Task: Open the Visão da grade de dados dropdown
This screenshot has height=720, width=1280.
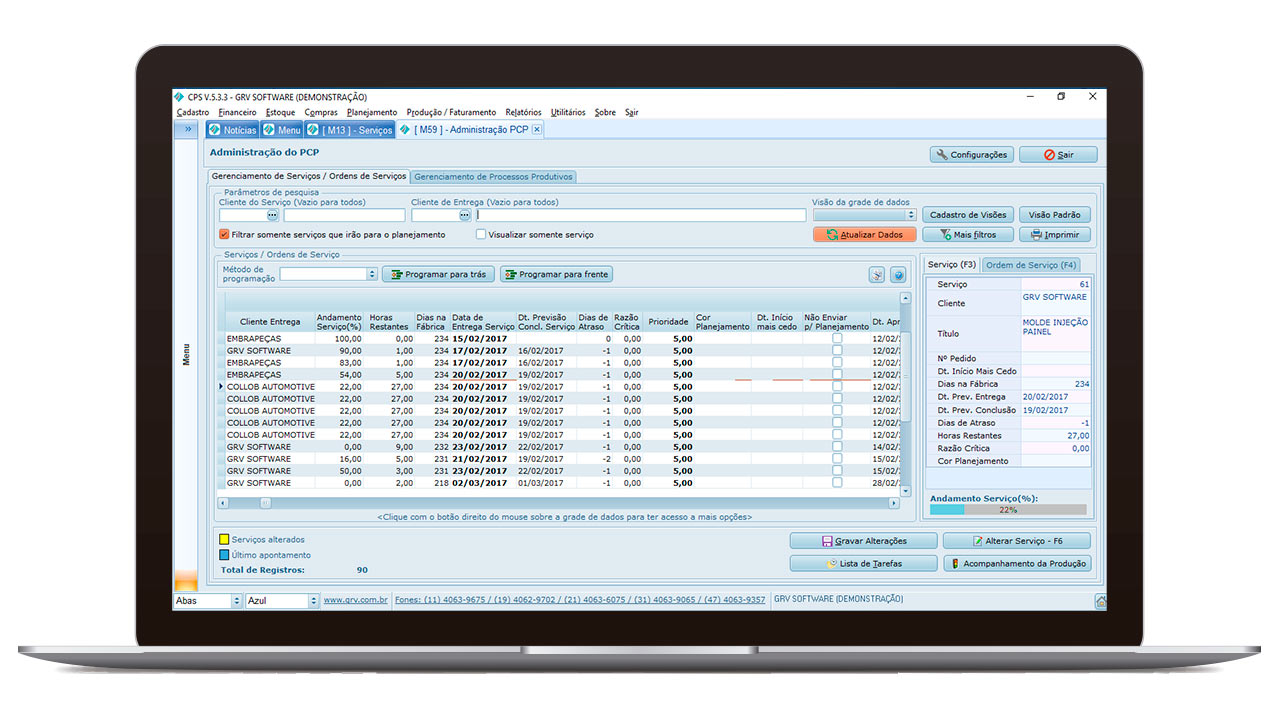Action: click(x=910, y=215)
